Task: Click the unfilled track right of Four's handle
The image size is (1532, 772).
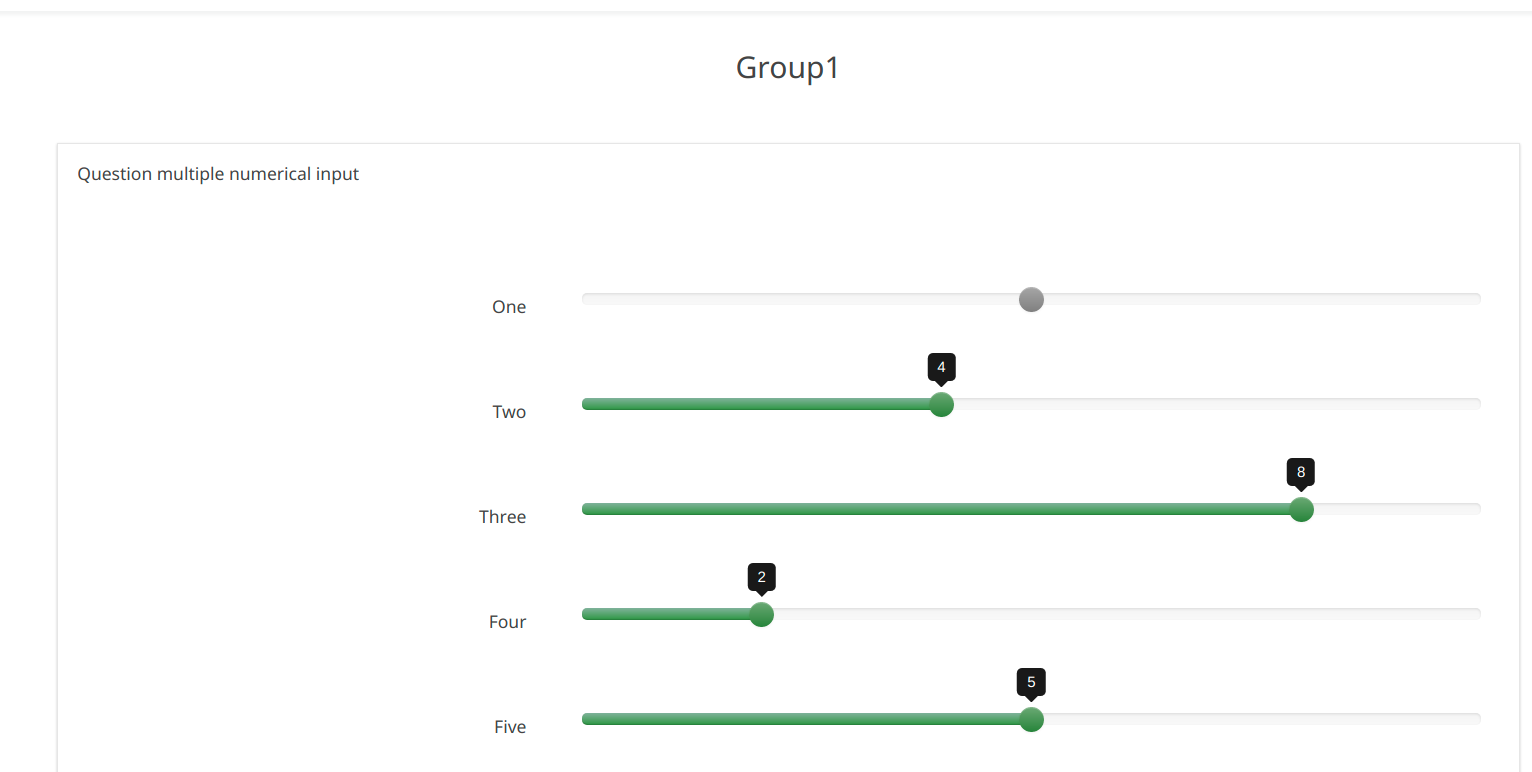Action: [1120, 614]
